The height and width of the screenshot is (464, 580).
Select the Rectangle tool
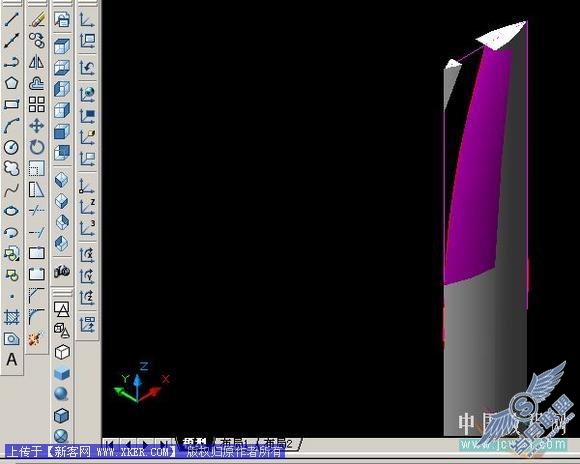pyautogui.click(x=11, y=104)
